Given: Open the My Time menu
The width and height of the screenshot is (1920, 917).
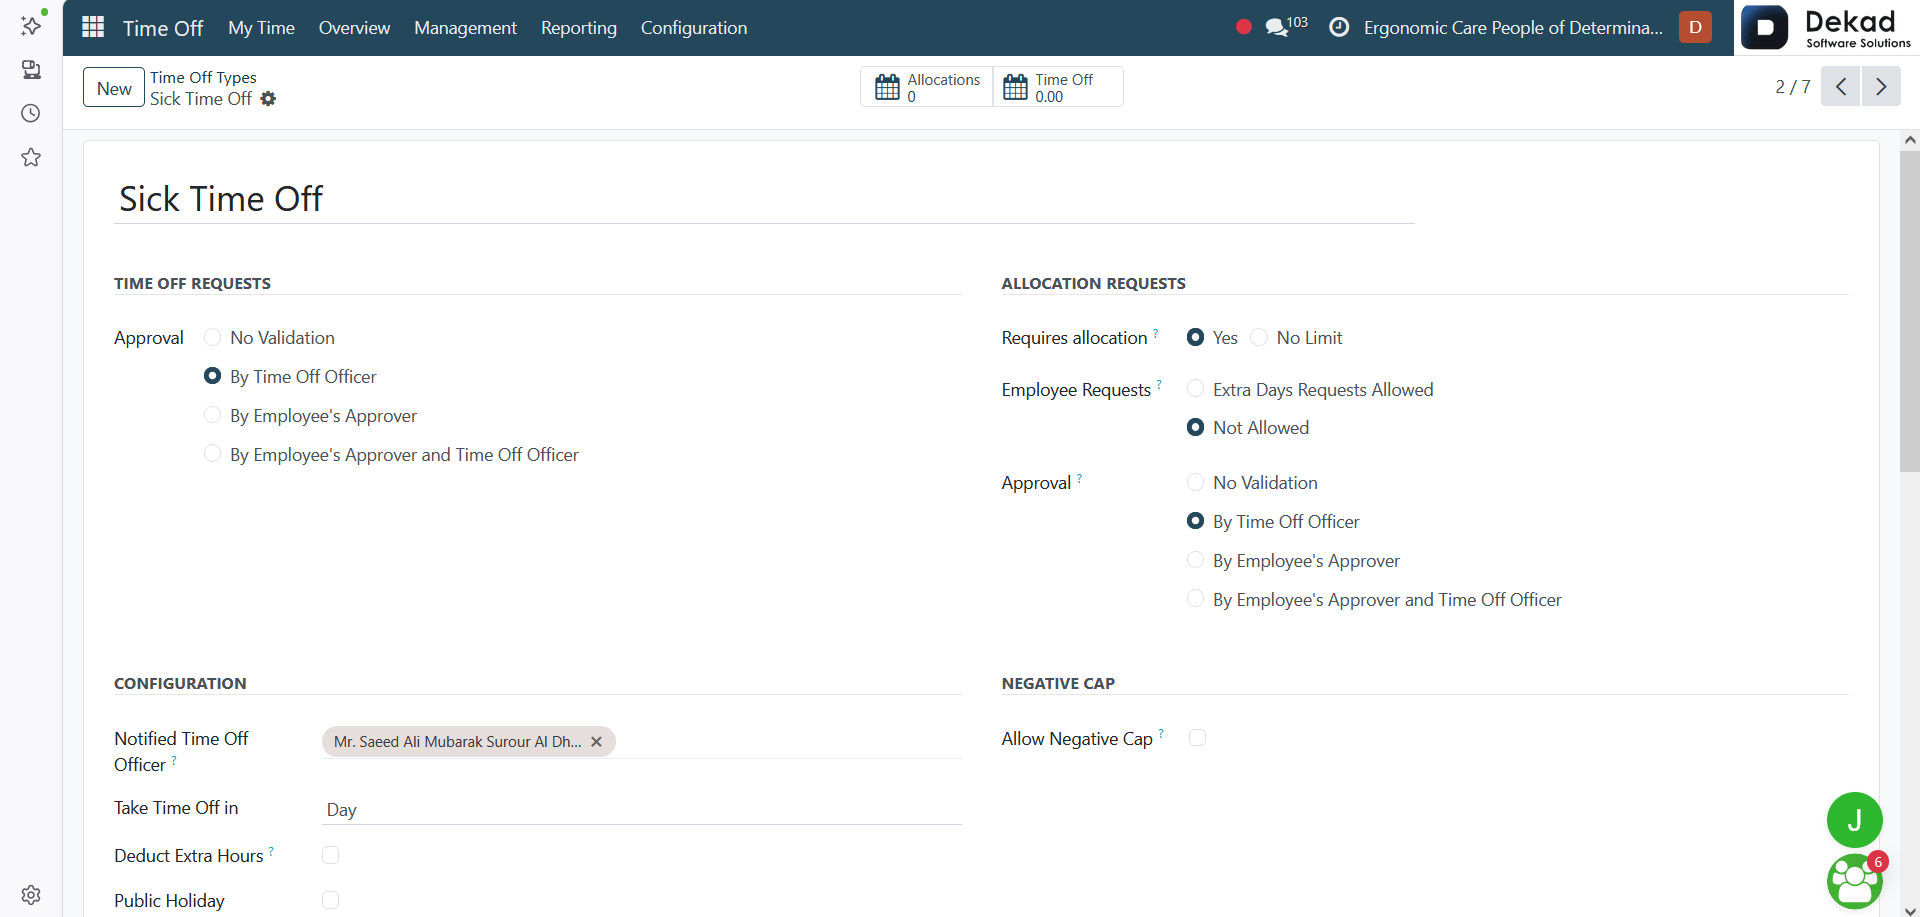Looking at the screenshot, I should [x=261, y=28].
